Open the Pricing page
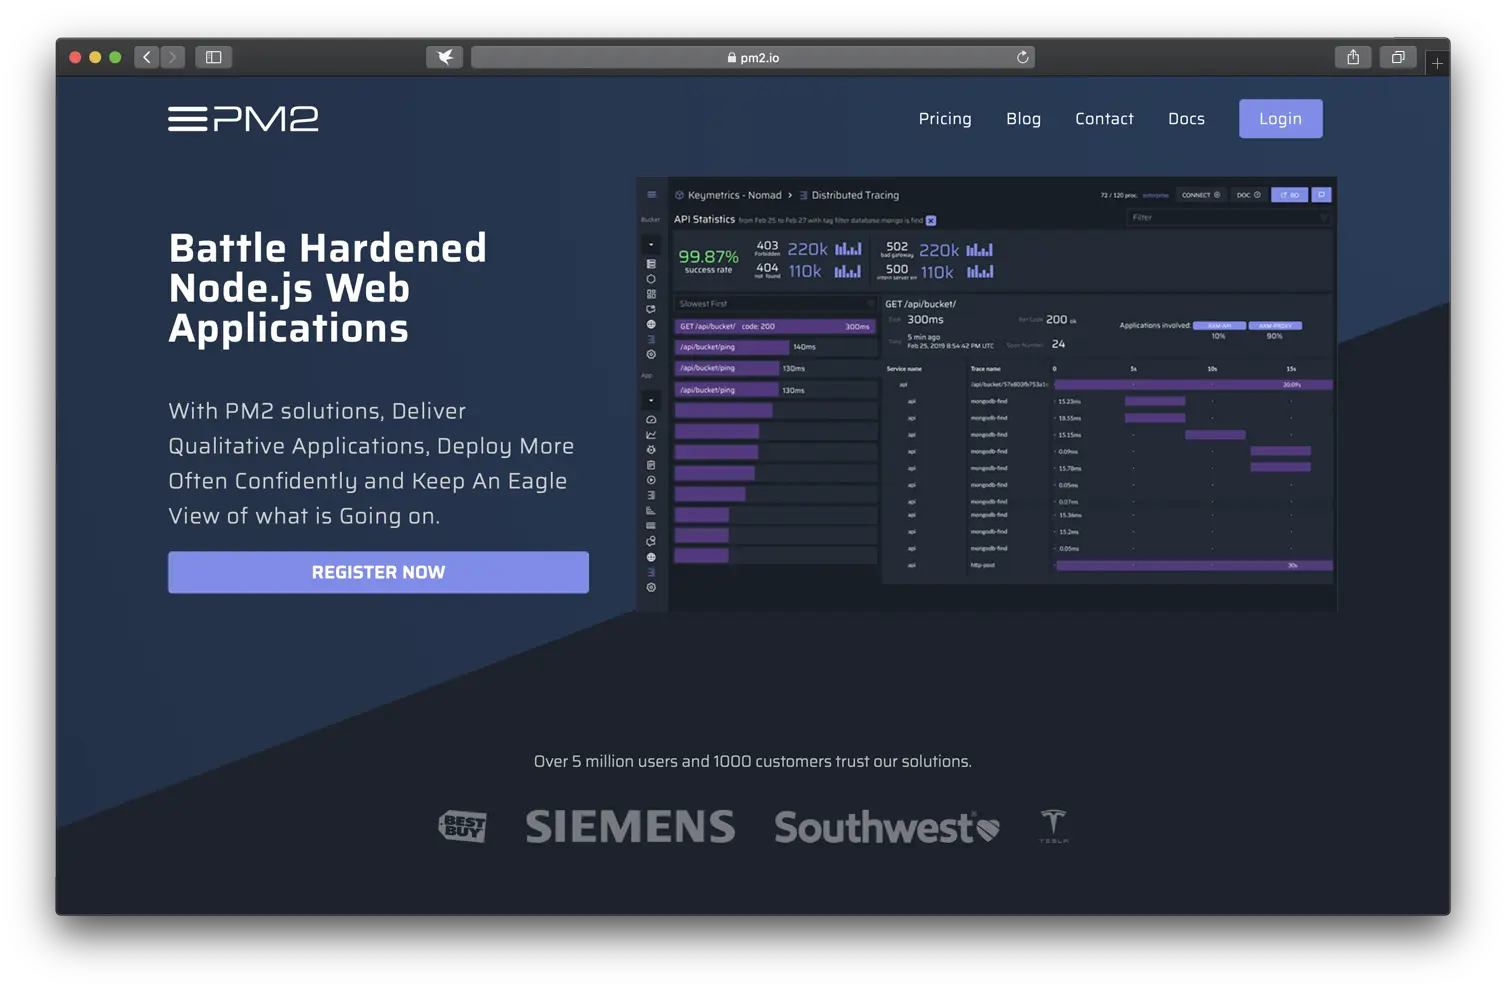The width and height of the screenshot is (1506, 989). [x=945, y=119]
